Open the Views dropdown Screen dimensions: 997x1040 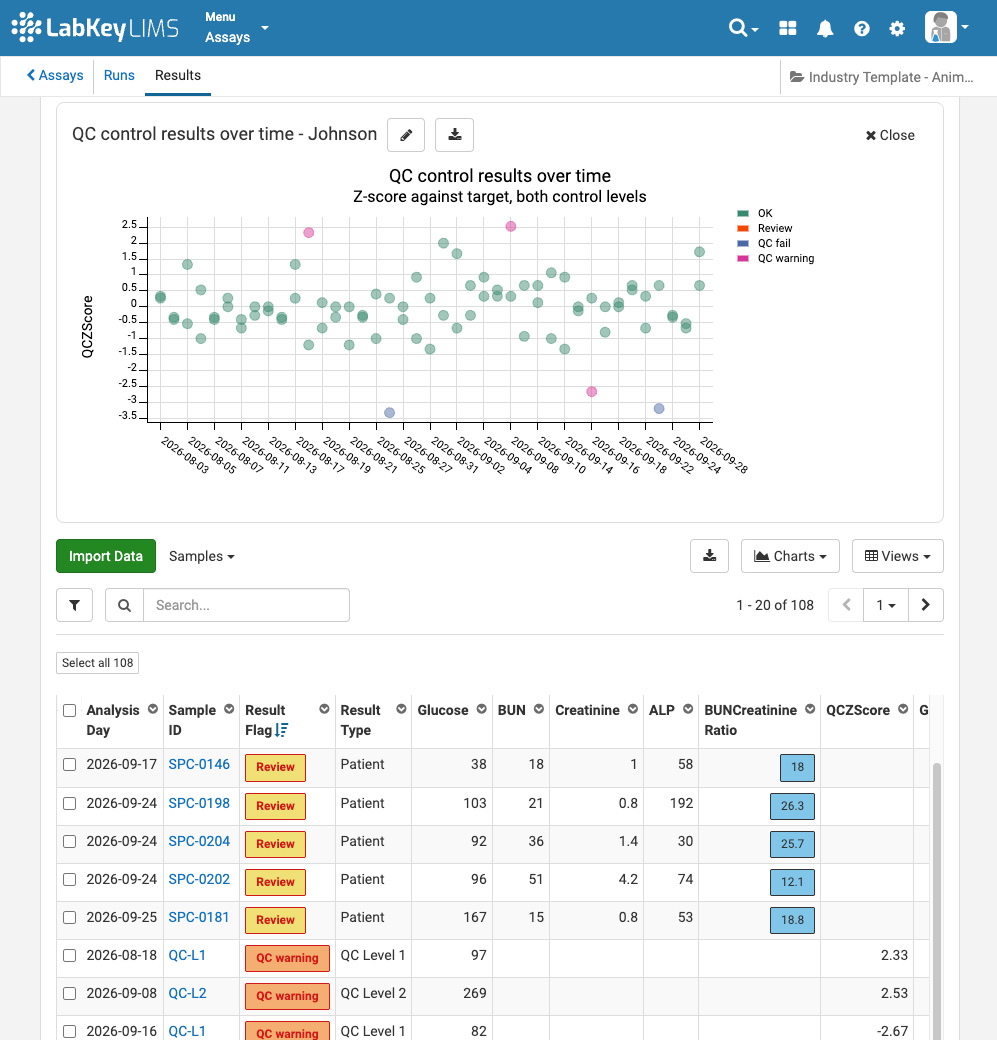pyautogui.click(x=897, y=556)
